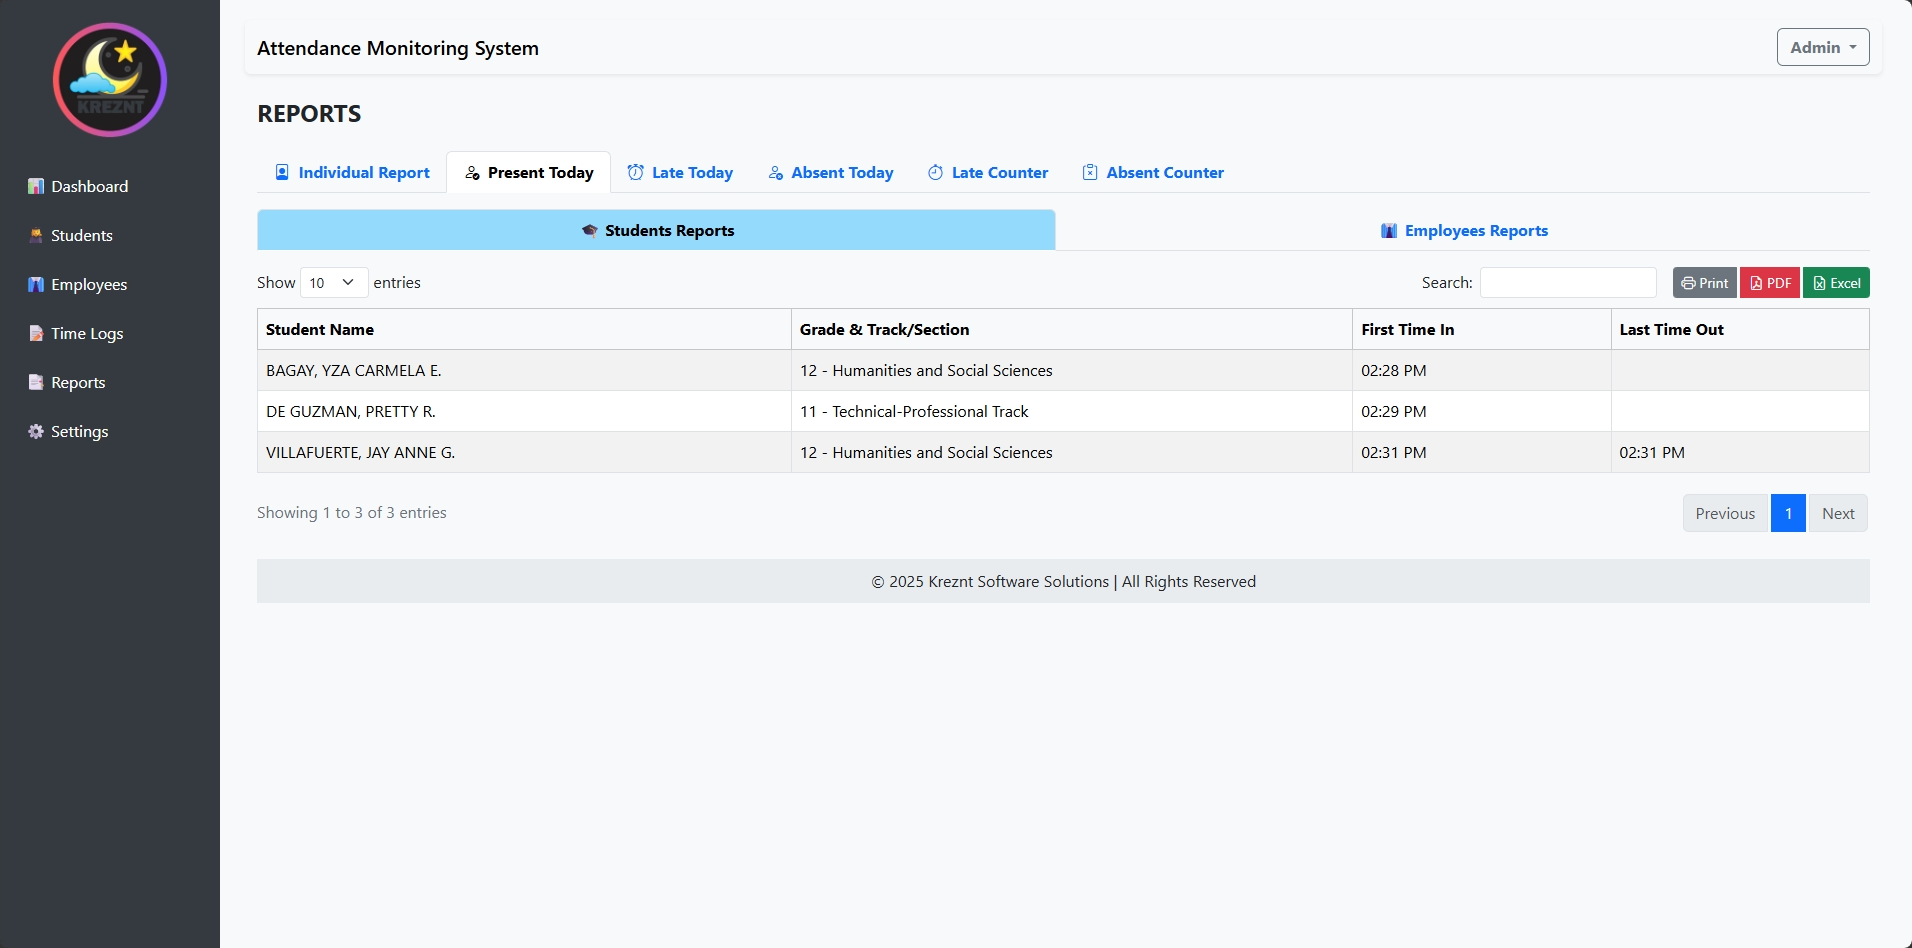
Task: Click Villafuerte's 02:31 PM Last Time Out cell
Action: tap(1740, 452)
